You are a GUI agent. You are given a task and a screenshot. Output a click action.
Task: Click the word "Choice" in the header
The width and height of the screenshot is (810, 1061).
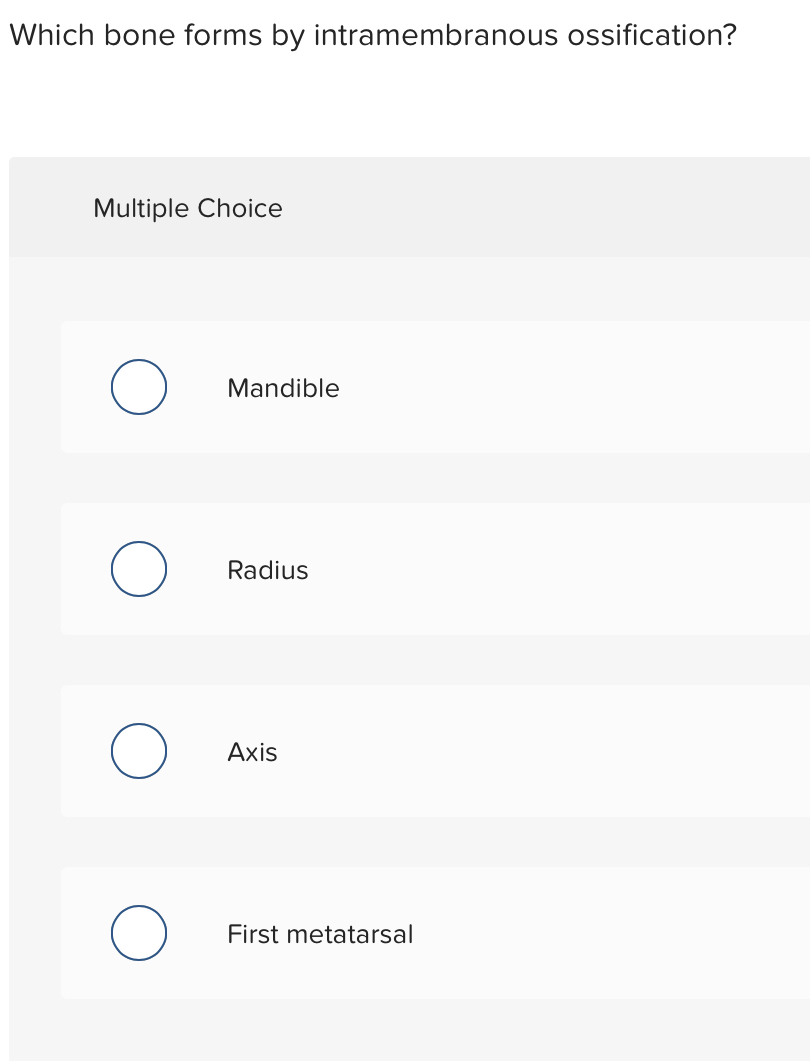(240, 208)
